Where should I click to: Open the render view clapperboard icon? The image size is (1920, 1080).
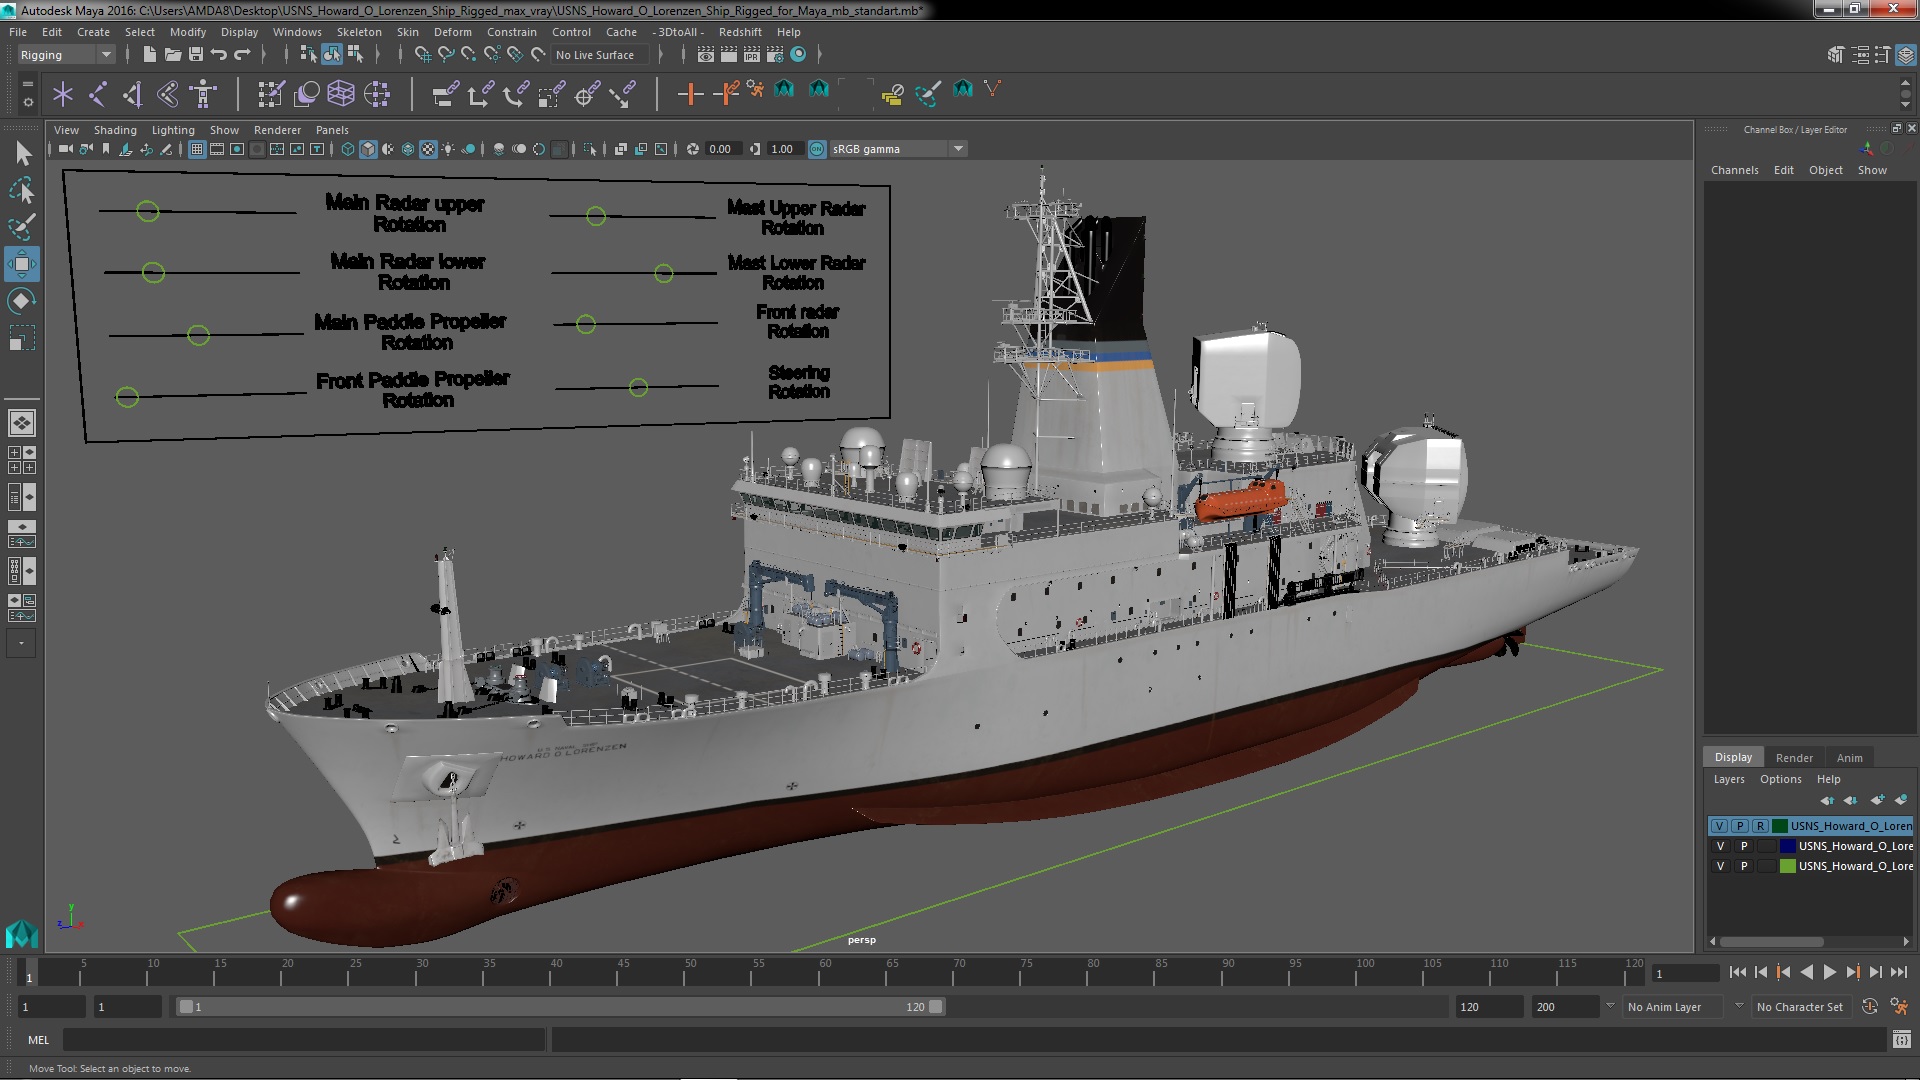705,55
